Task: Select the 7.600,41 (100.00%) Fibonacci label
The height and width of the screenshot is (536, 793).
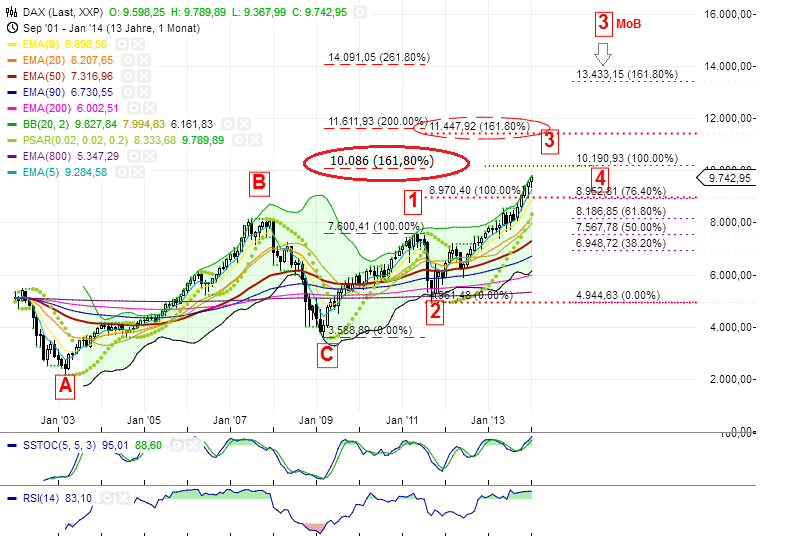Action: (376, 227)
